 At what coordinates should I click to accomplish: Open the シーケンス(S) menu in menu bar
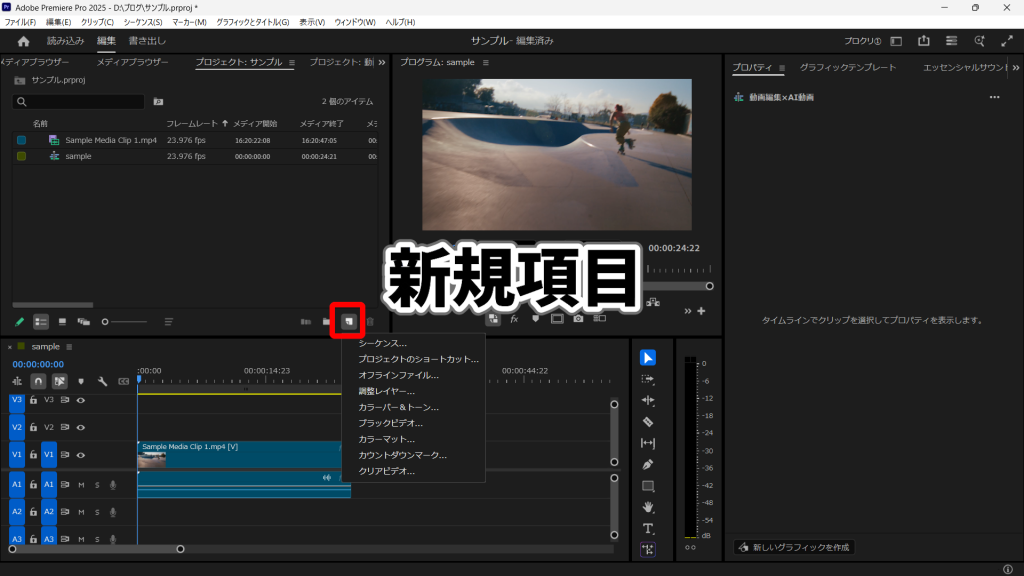[x=143, y=22]
